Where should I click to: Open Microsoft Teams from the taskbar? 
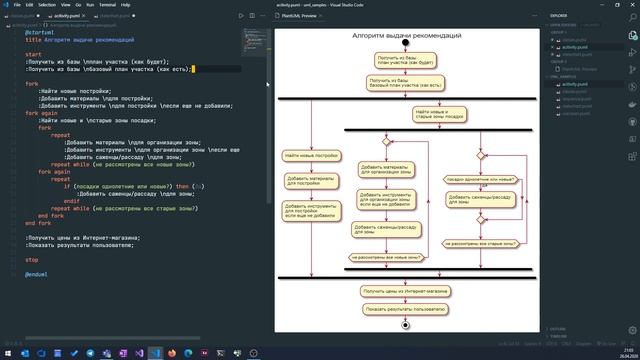107,353
